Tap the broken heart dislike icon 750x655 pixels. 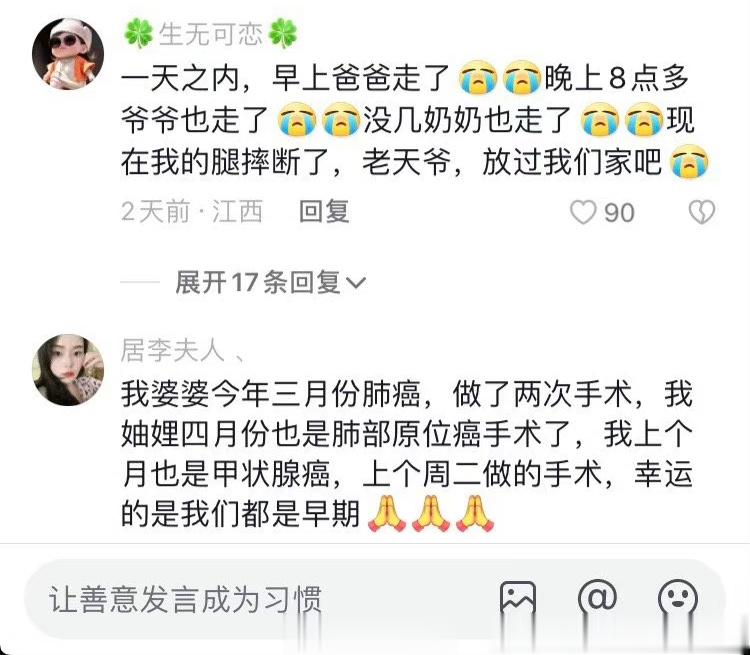702,212
